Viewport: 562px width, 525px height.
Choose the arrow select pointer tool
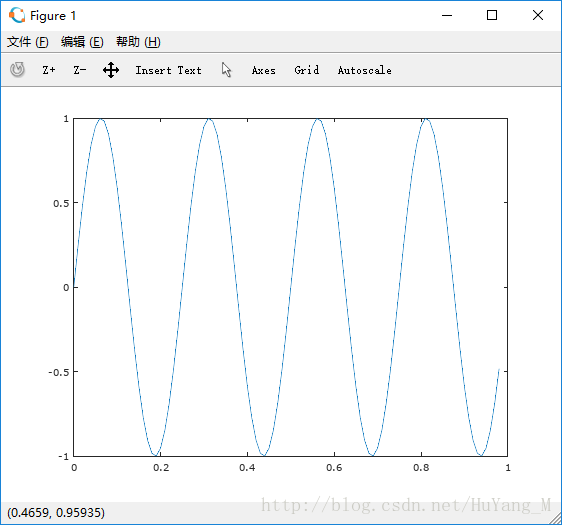coord(226,70)
